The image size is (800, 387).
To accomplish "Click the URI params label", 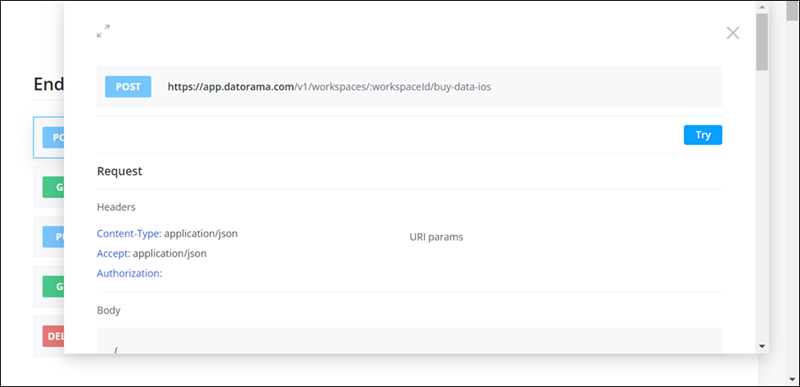I will pos(436,237).
